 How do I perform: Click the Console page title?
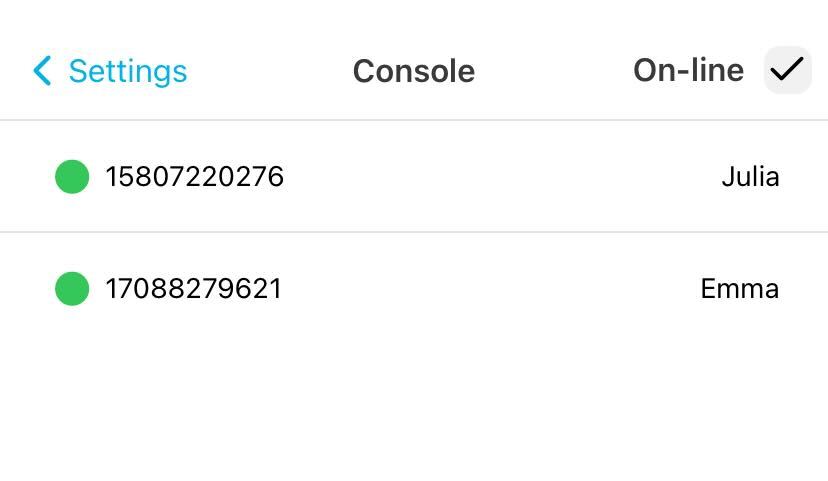tap(413, 71)
